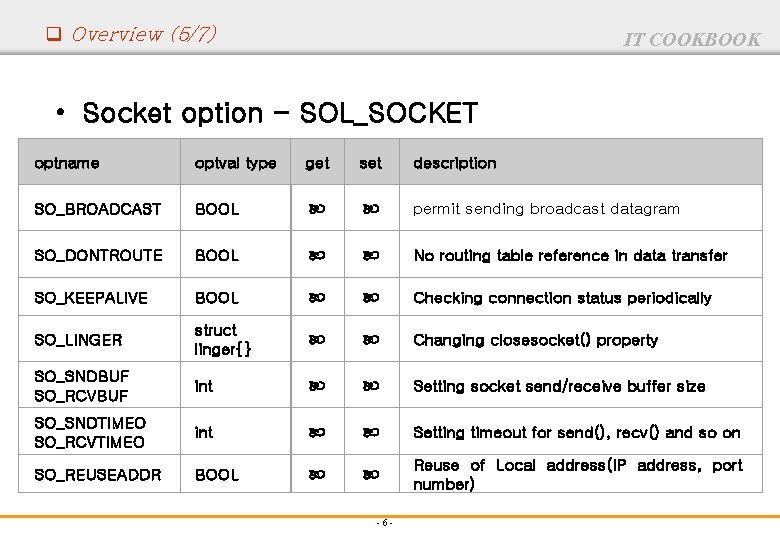Click BOOL type in SO_KEEPALIVE row
This screenshot has width=780, height=540.
217,298
